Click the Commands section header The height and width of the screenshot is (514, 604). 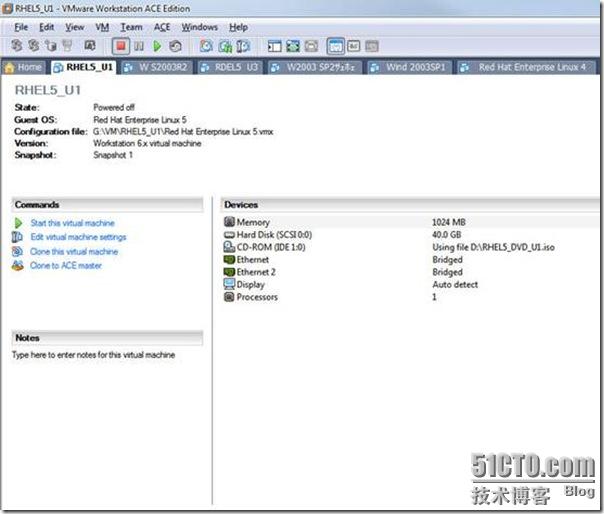107,205
